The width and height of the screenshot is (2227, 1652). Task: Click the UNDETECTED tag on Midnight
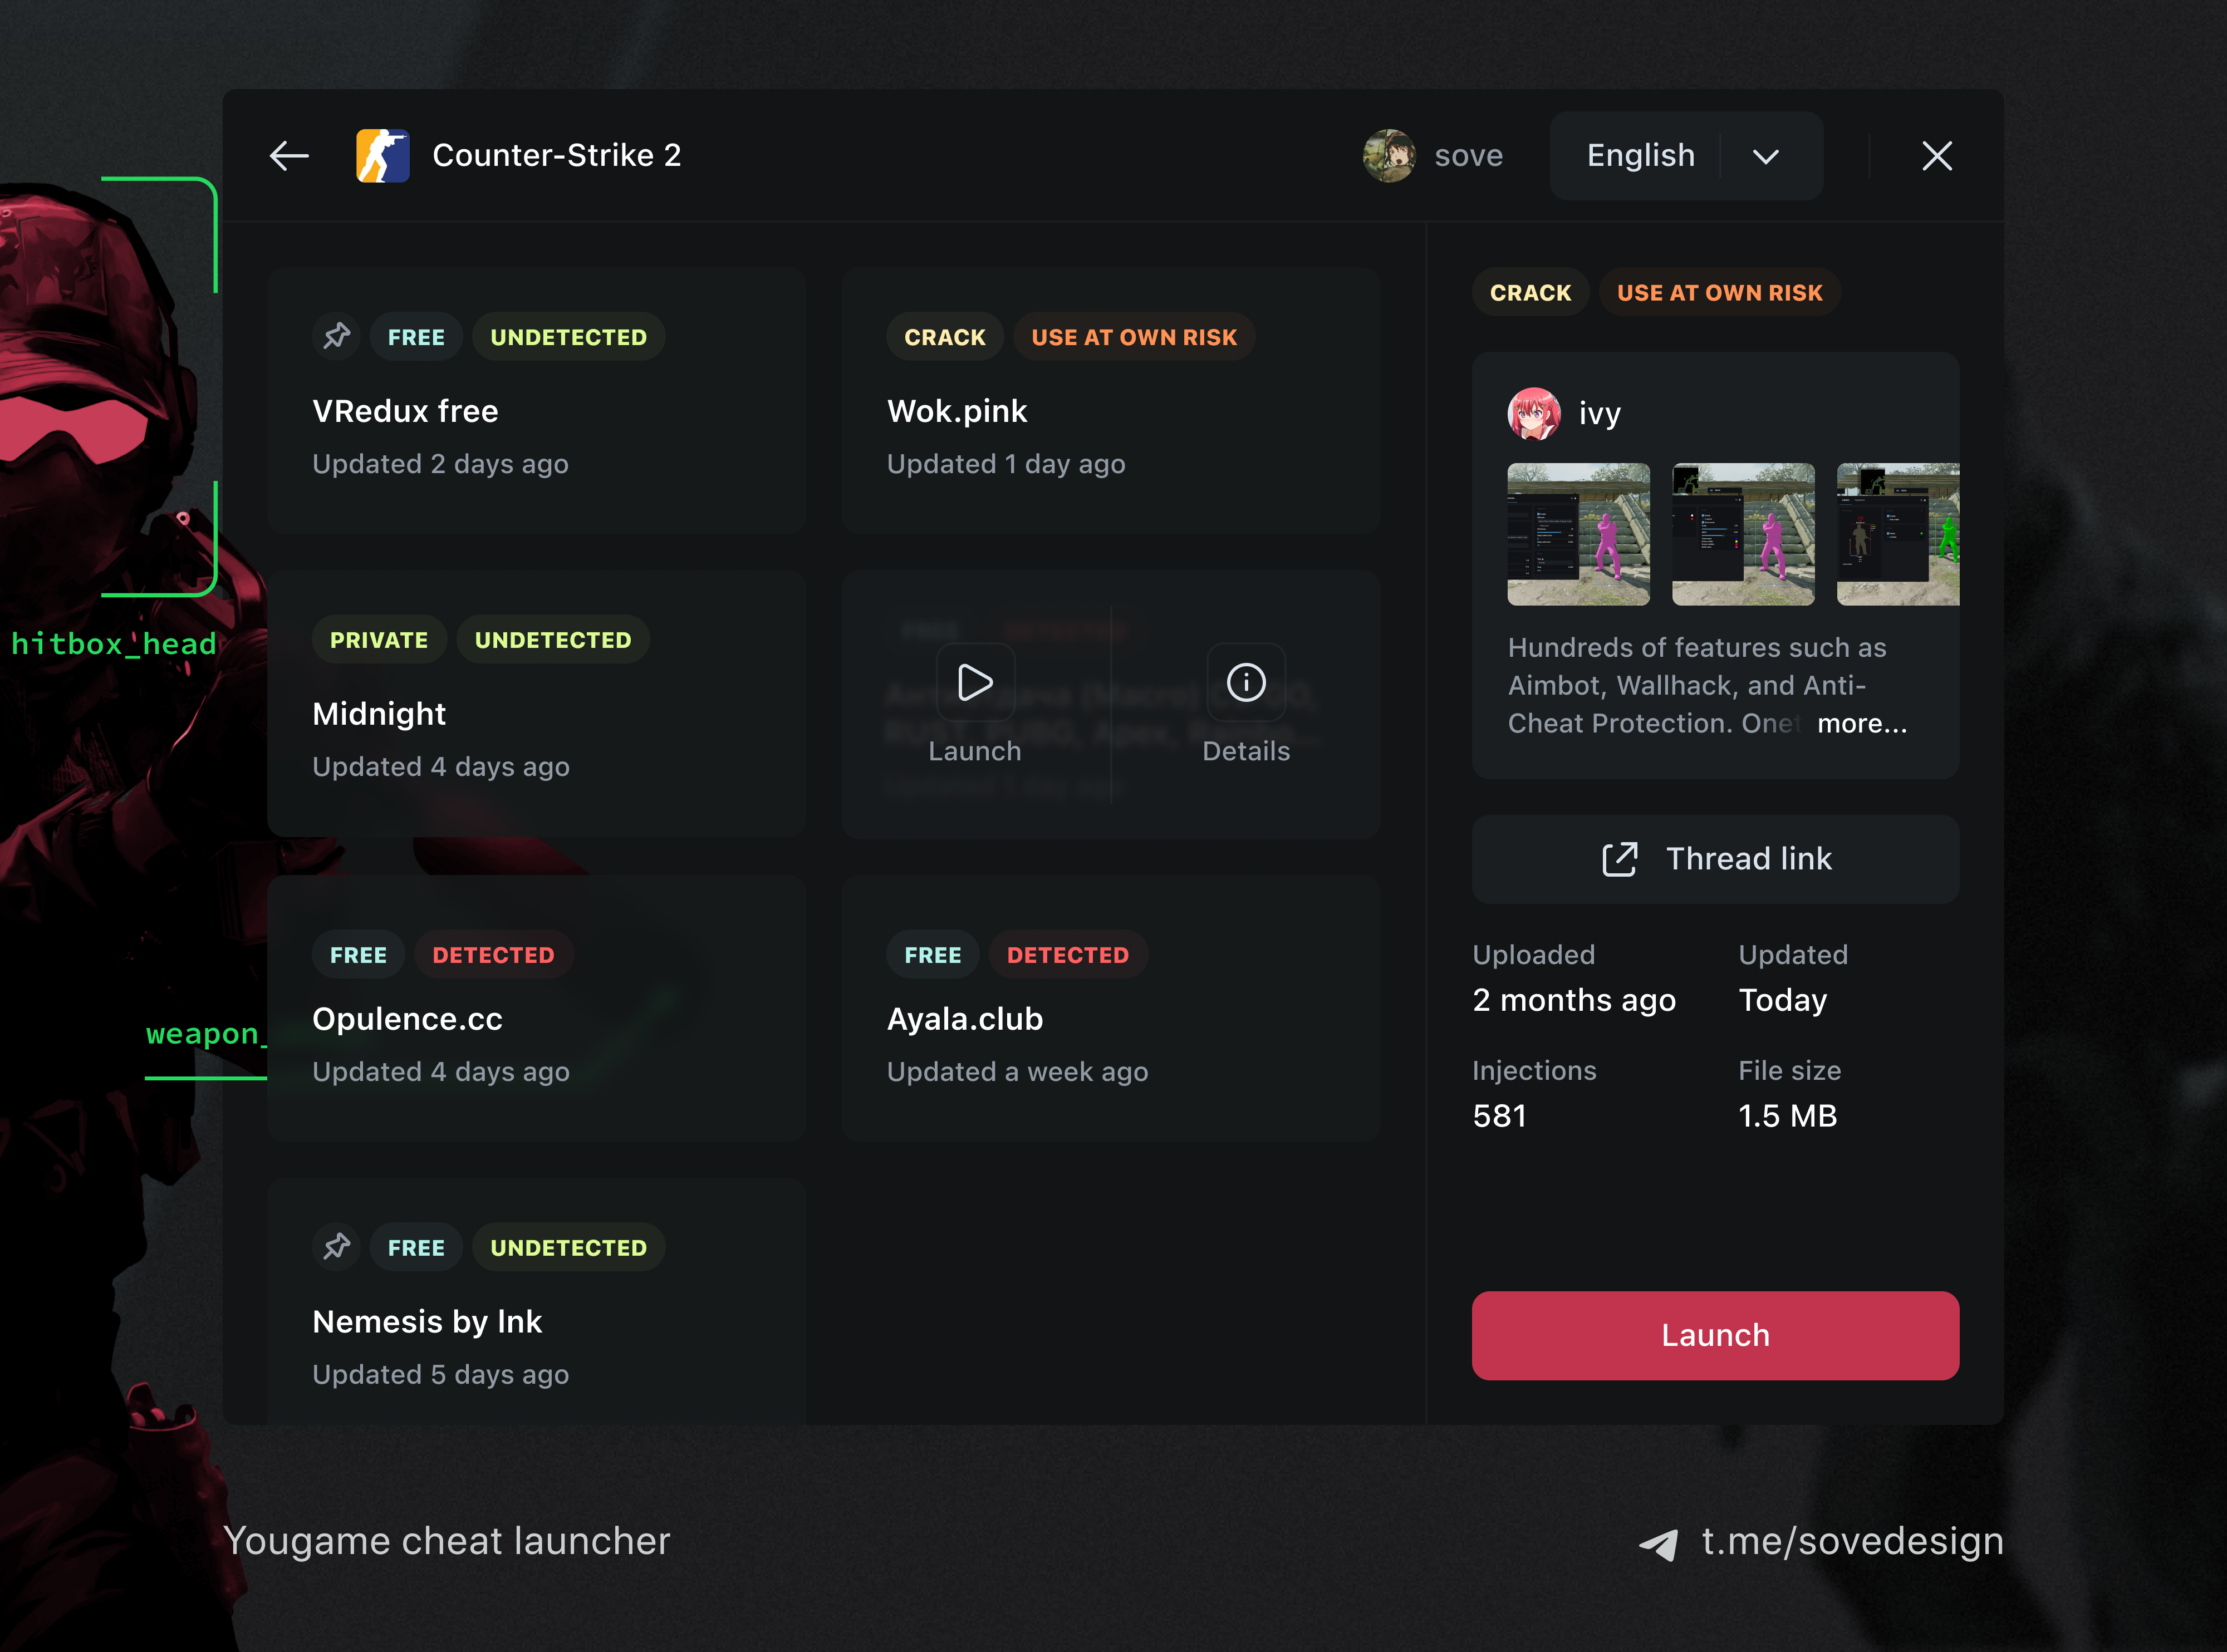pyautogui.click(x=553, y=640)
